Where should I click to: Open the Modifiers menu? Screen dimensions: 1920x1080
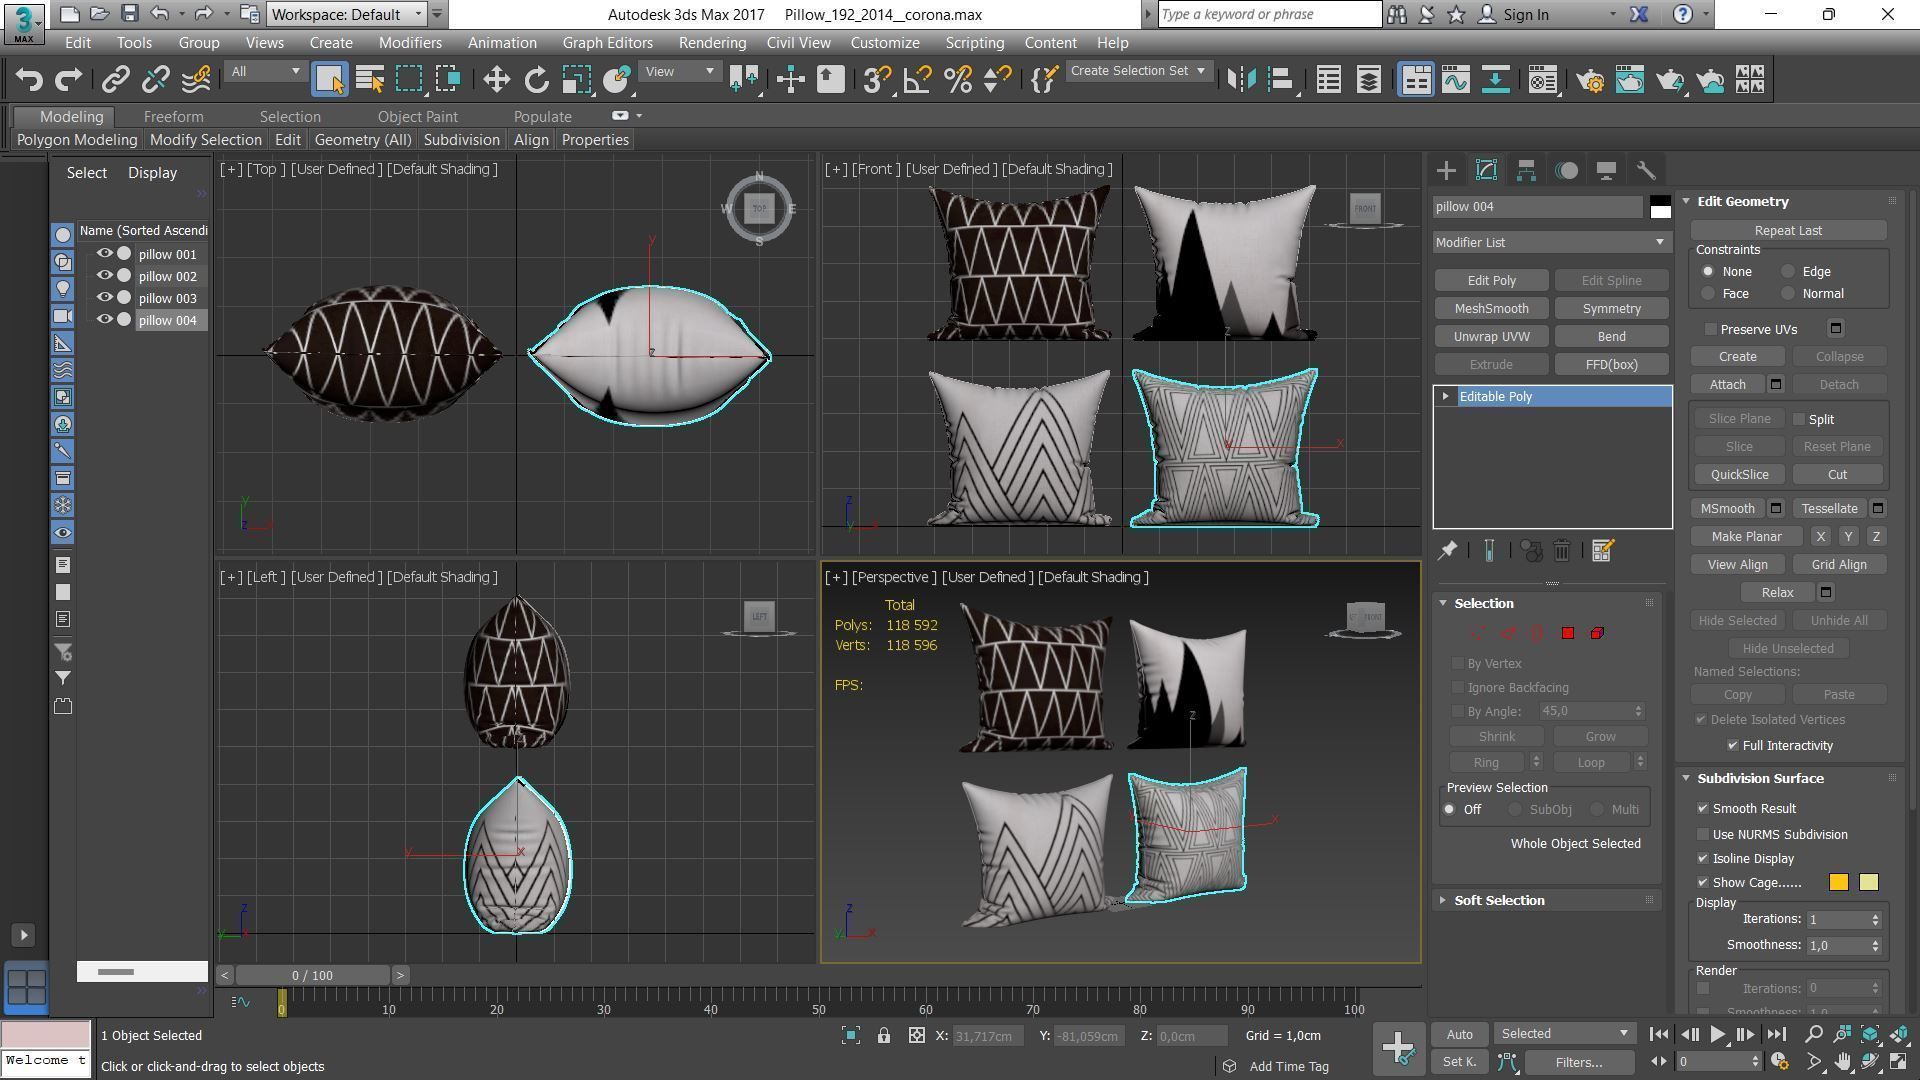click(410, 43)
